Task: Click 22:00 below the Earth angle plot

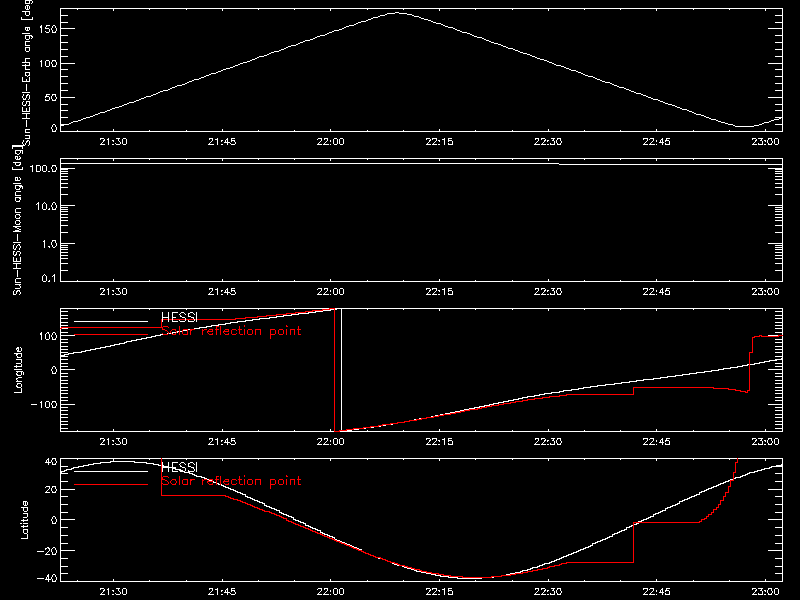Action: [x=331, y=142]
